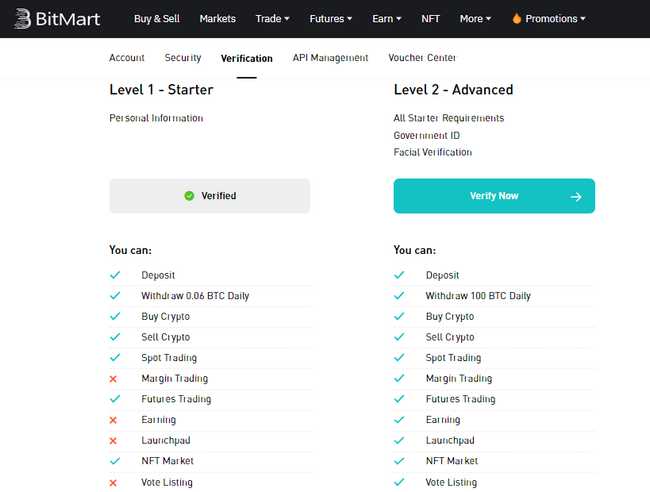This screenshot has width=650, height=492.
Task: Switch to the Security tab
Action: coord(183,58)
